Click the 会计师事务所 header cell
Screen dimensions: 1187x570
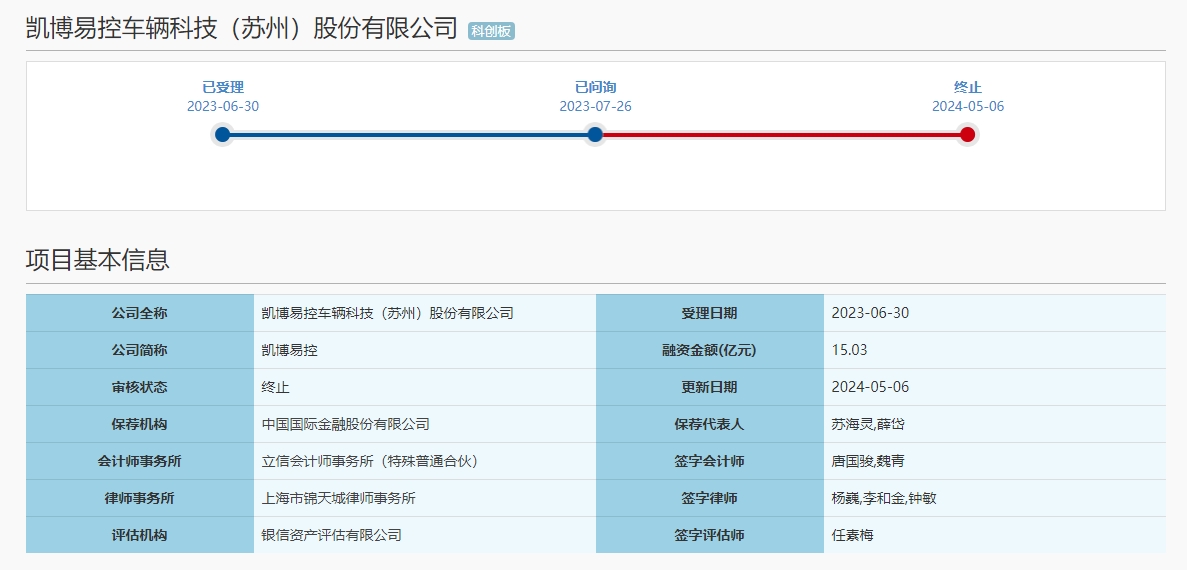(140, 461)
